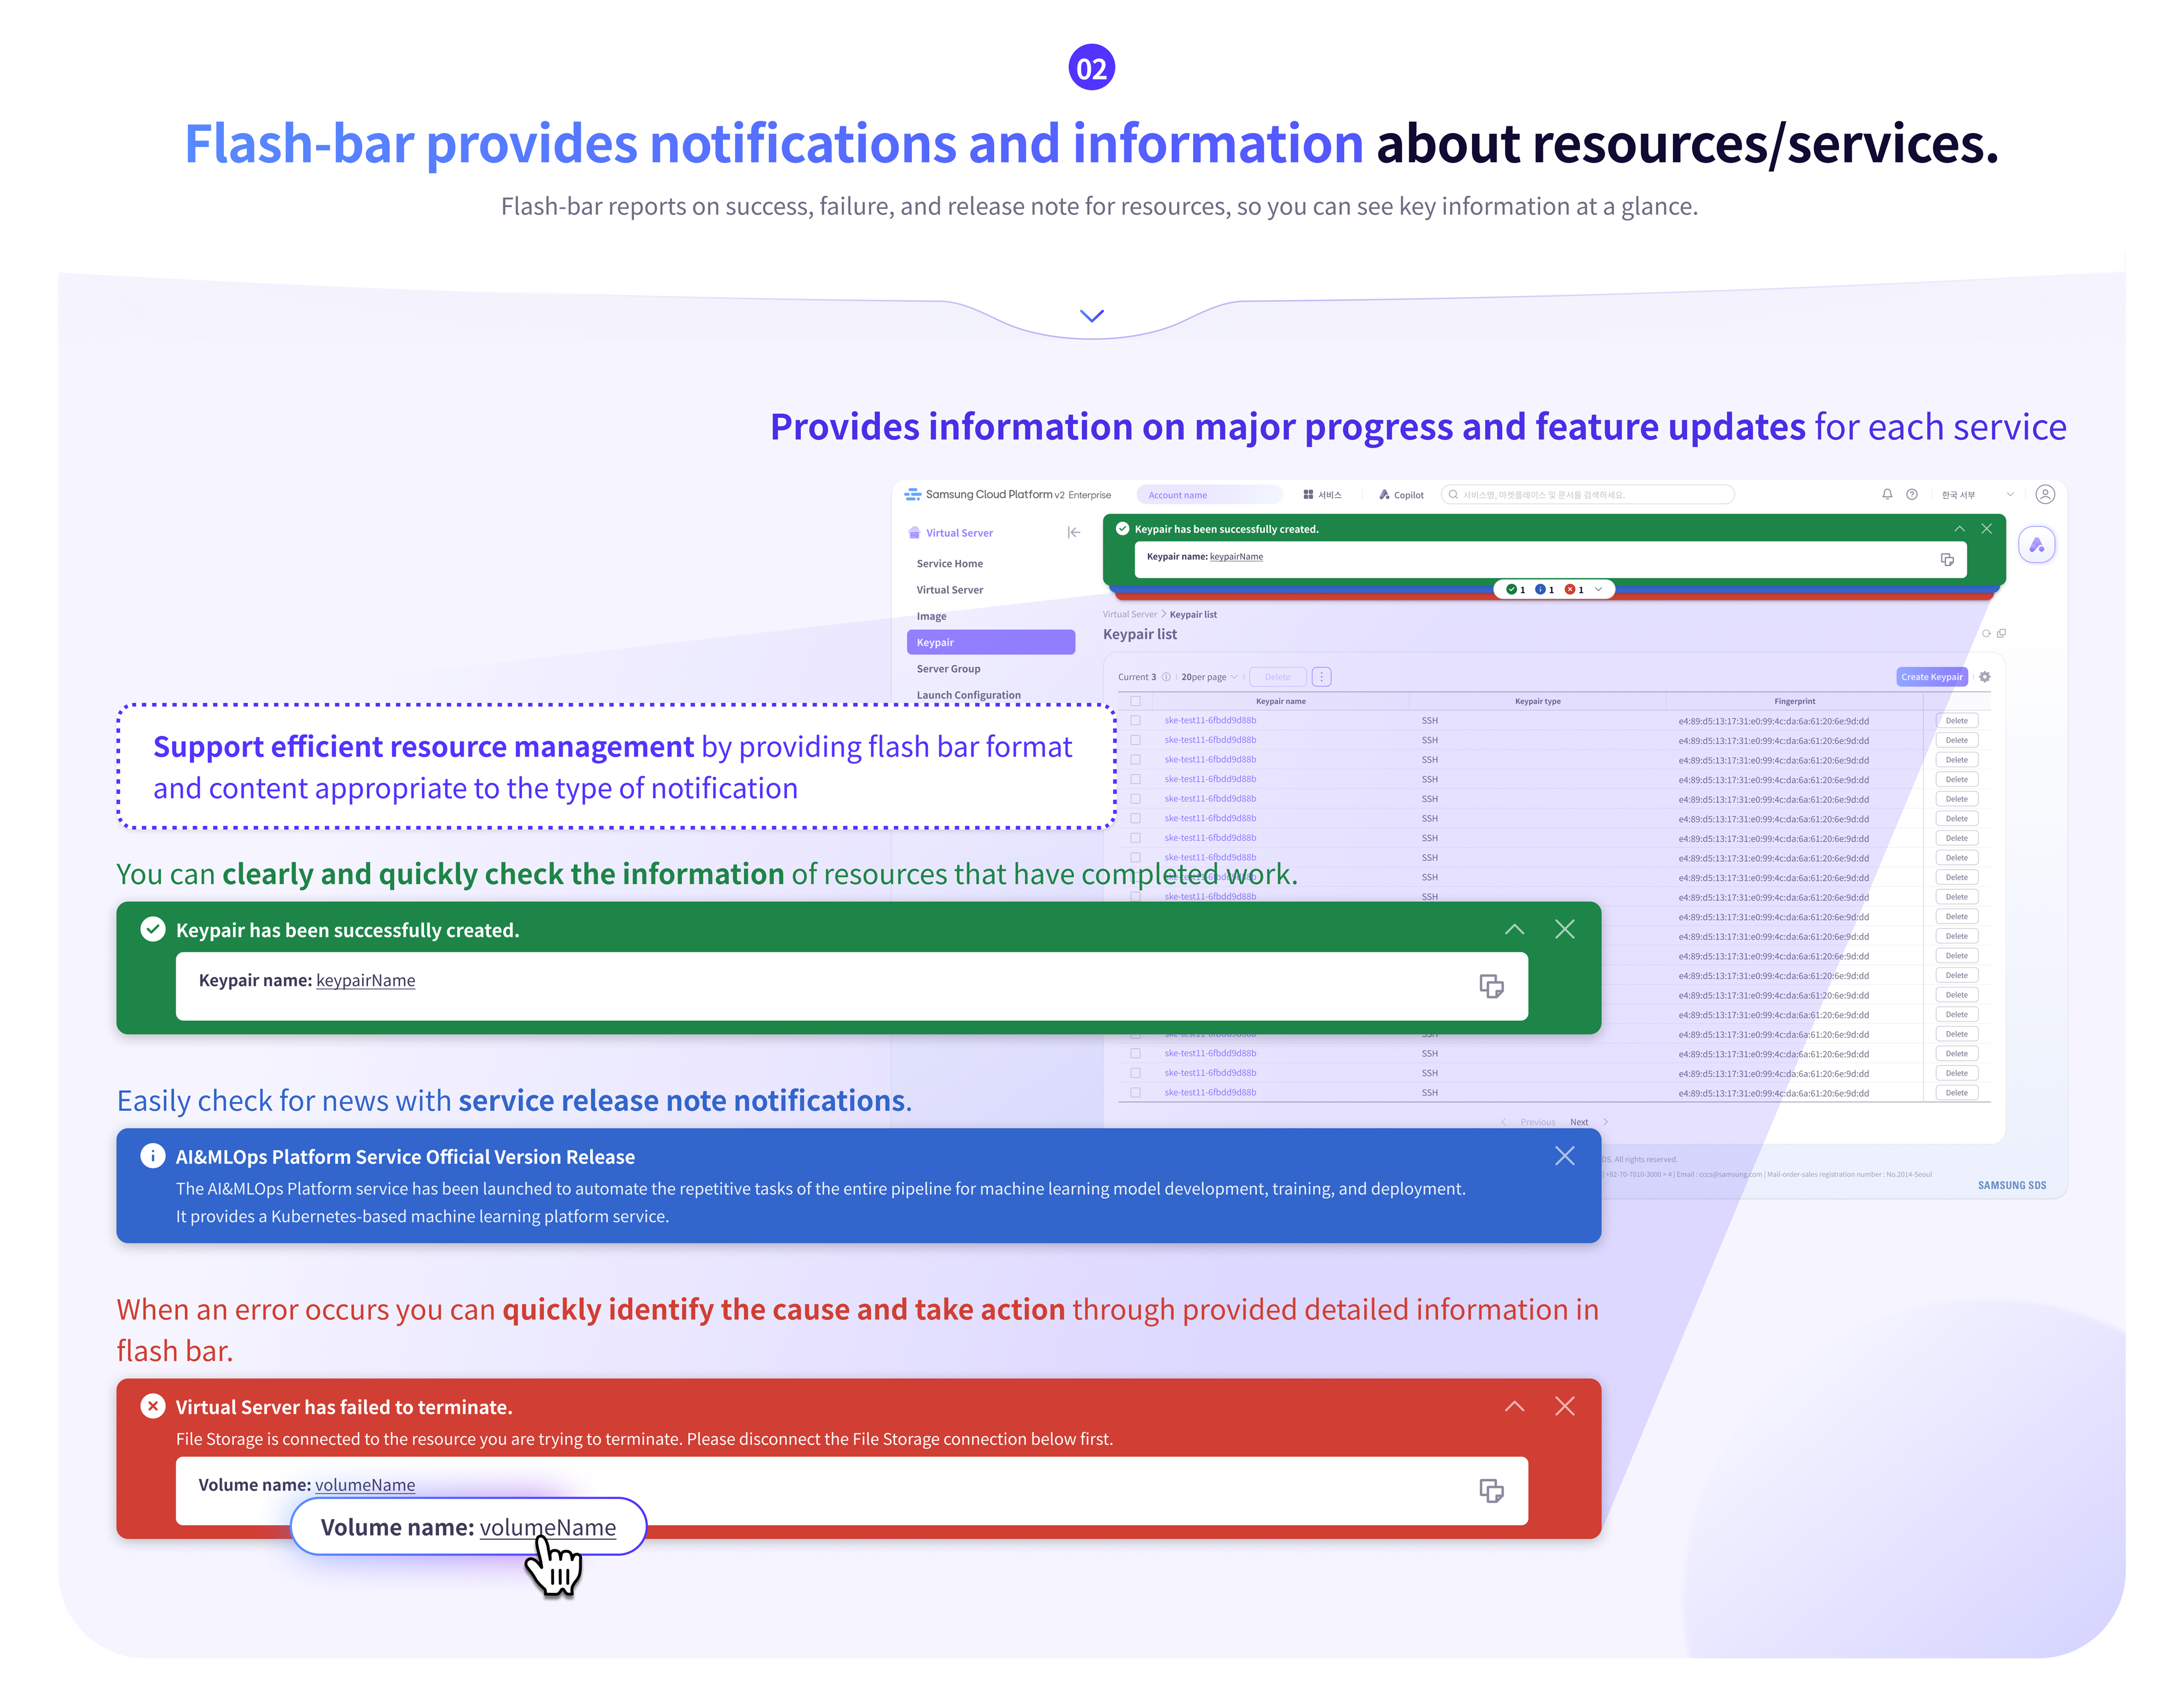Check the second keypair row checkbox
2184x1702 pixels.
click(1135, 740)
